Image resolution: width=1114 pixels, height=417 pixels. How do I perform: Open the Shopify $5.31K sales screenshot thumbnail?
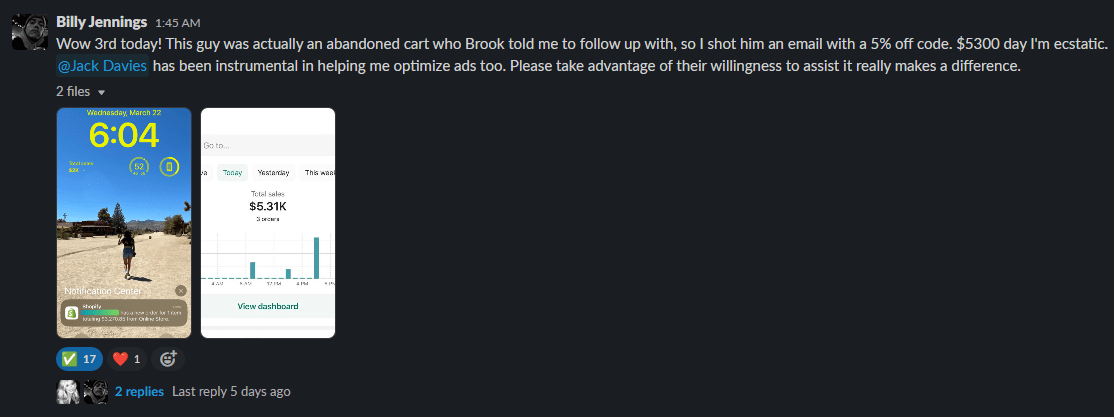click(268, 222)
